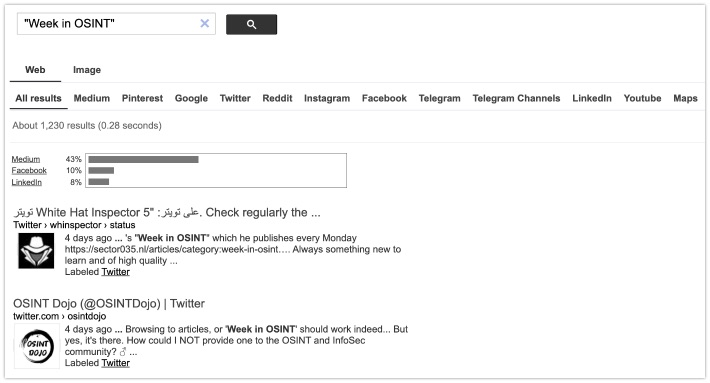Click the sector035.nl URL in the snippet
The width and height of the screenshot is (710, 383).
pyautogui.click(x=172, y=249)
